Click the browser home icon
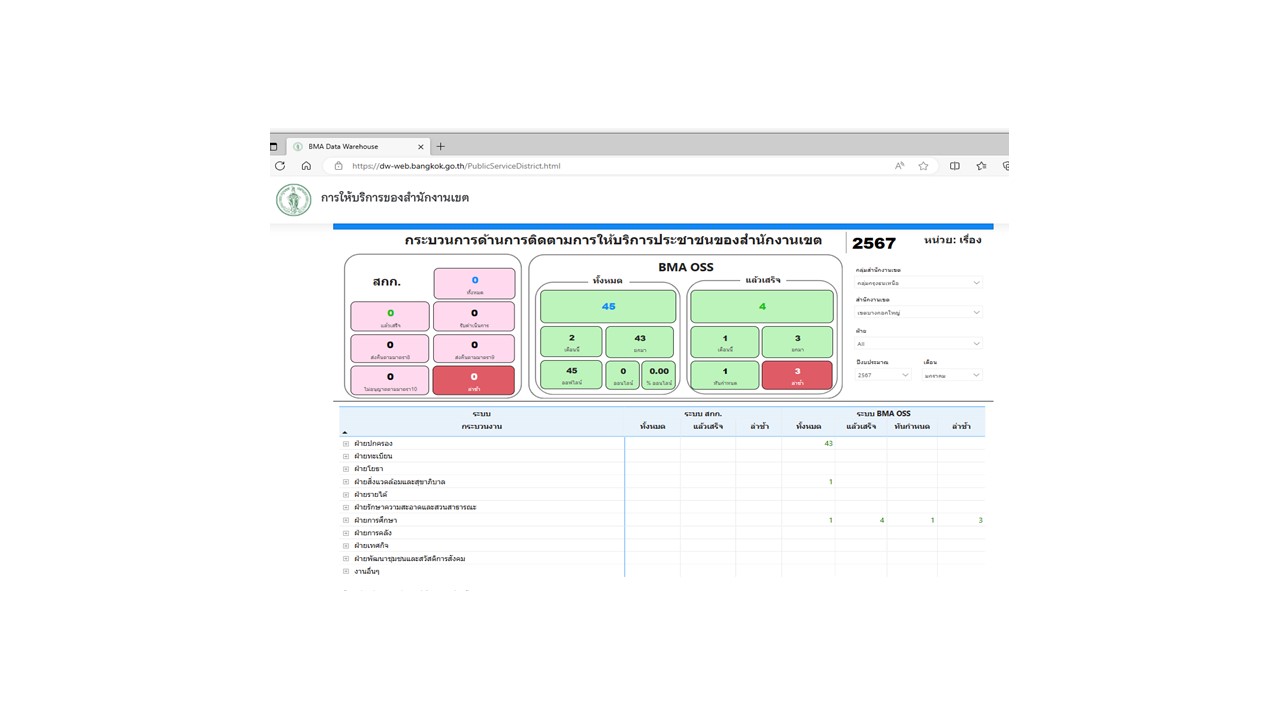The image size is (1280, 720). [306, 166]
